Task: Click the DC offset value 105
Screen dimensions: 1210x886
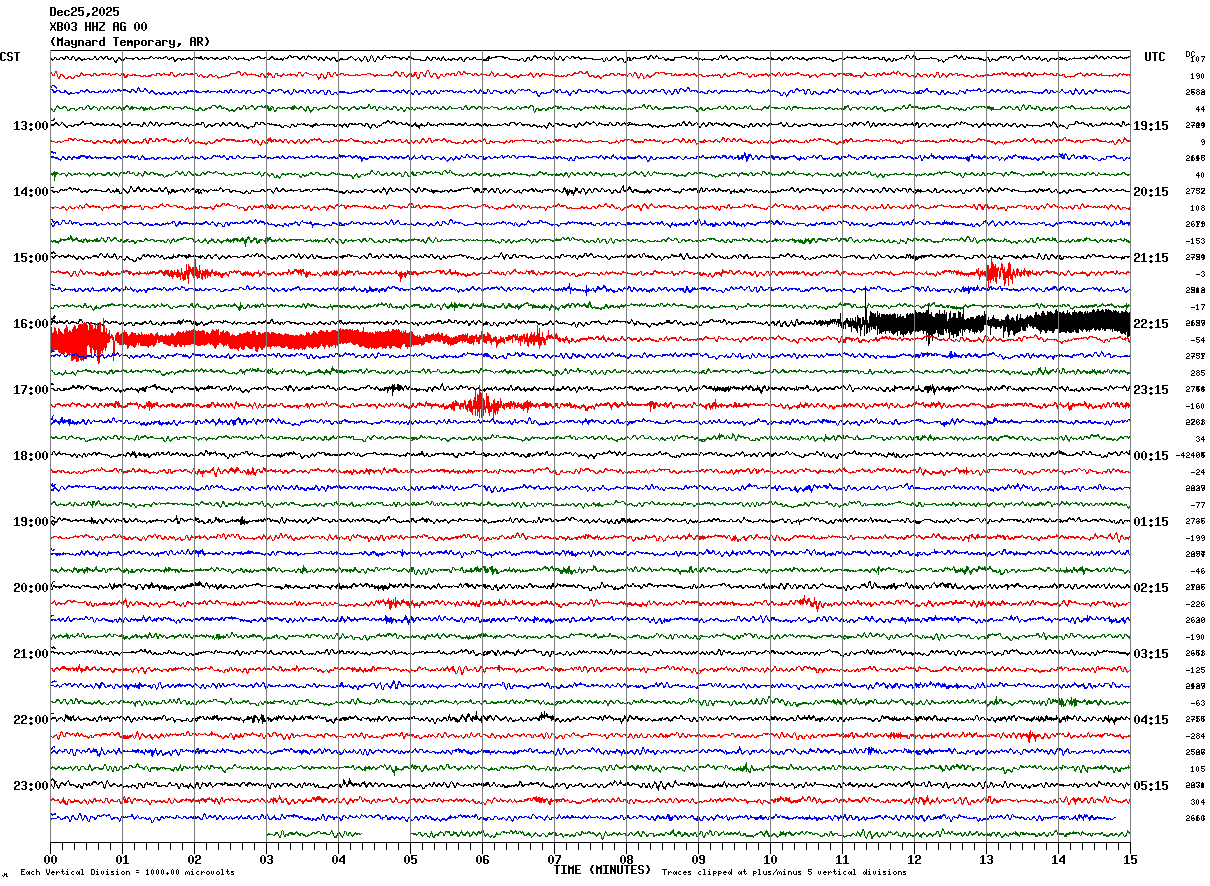Action: (x=1197, y=769)
